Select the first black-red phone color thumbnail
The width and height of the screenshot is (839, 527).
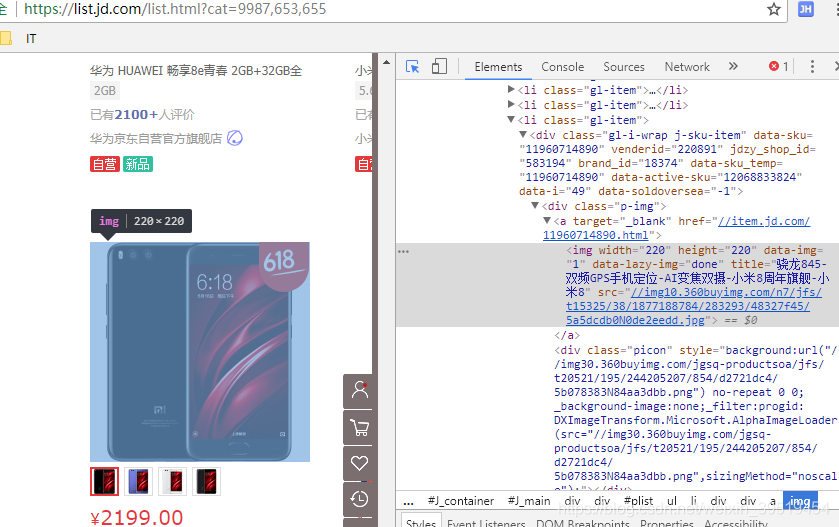click(x=104, y=482)
